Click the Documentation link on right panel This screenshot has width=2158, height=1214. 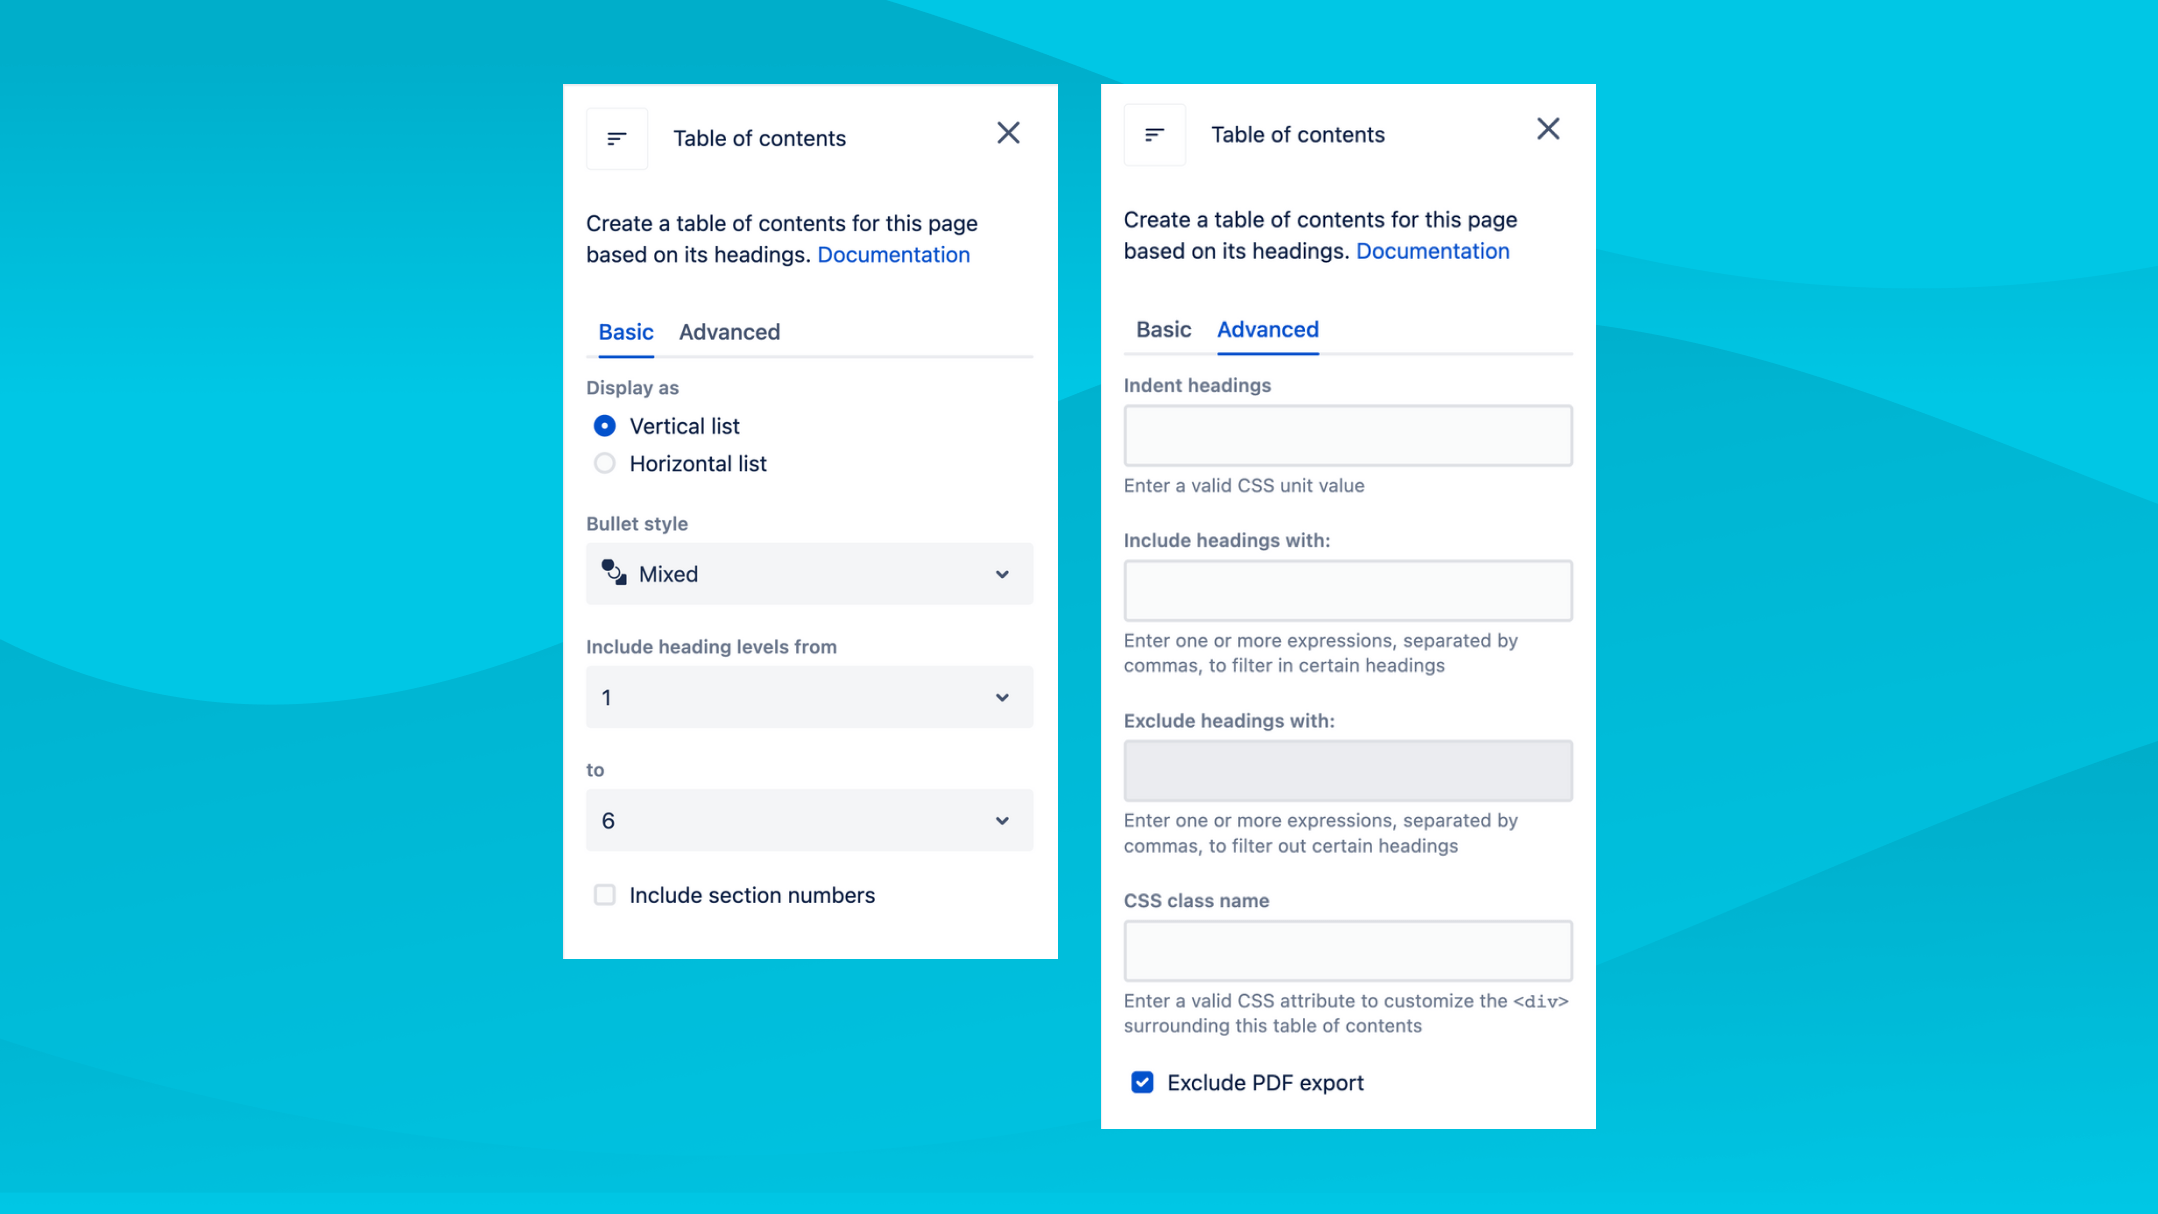[1432, 251]
